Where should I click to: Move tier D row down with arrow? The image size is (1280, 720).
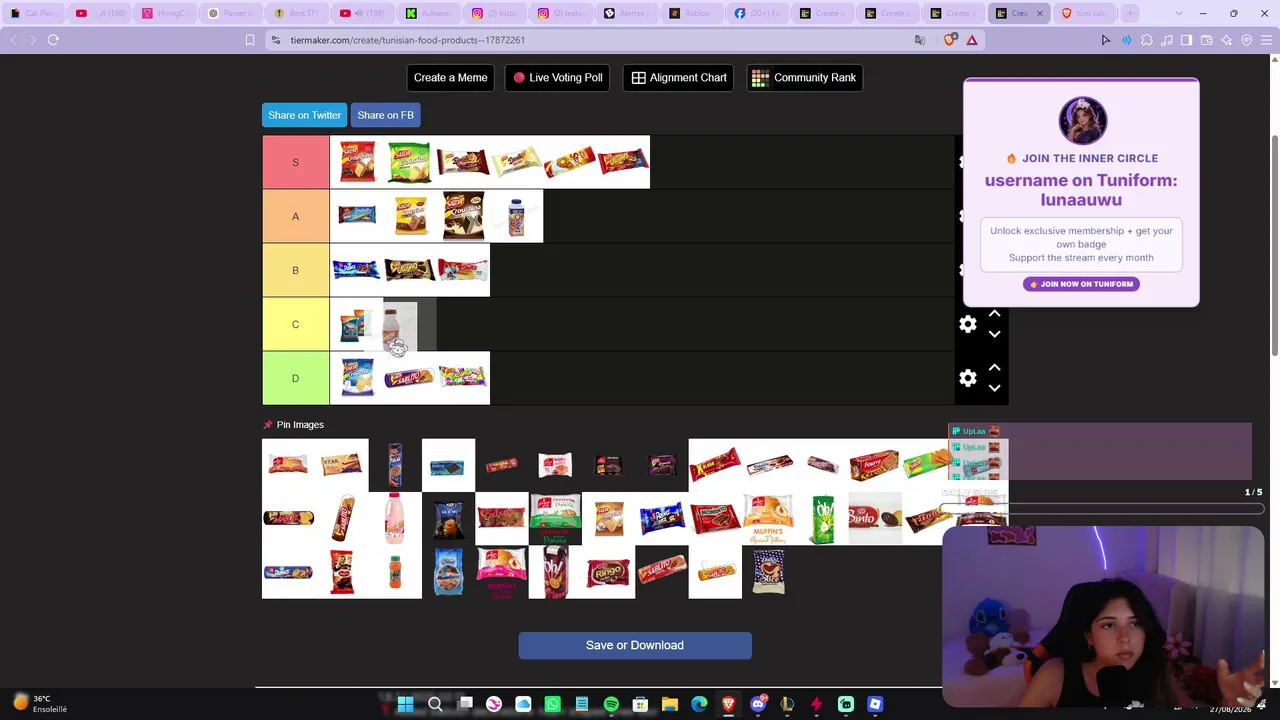tap(994, 388)
